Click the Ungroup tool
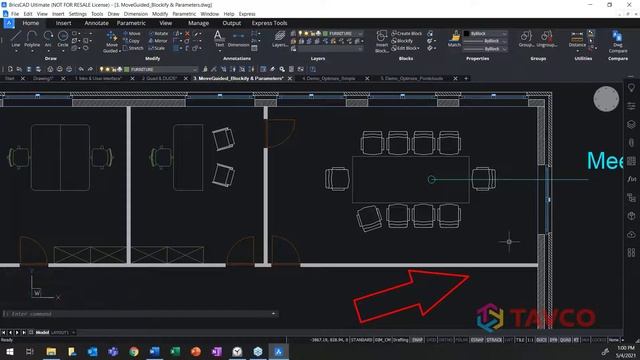Viewport: 640px width, 360px height. (547, 39)
